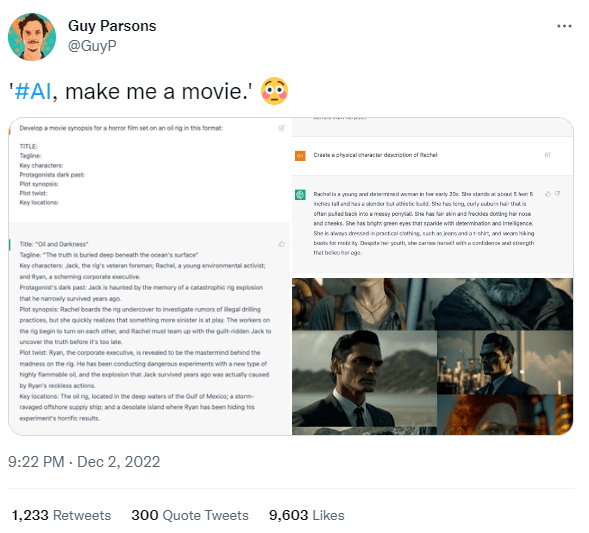
Task: Open the Guy Parsons display name
Action: coord(112,26)
